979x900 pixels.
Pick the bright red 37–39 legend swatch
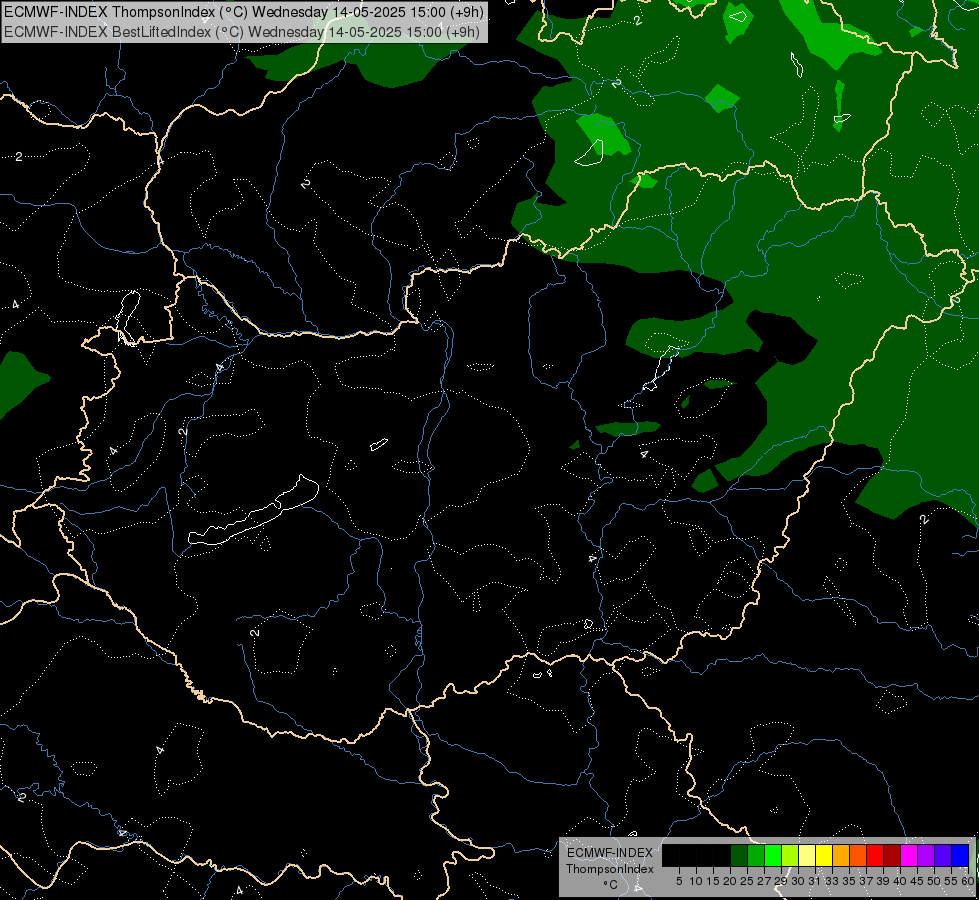(x=875, y=855)
